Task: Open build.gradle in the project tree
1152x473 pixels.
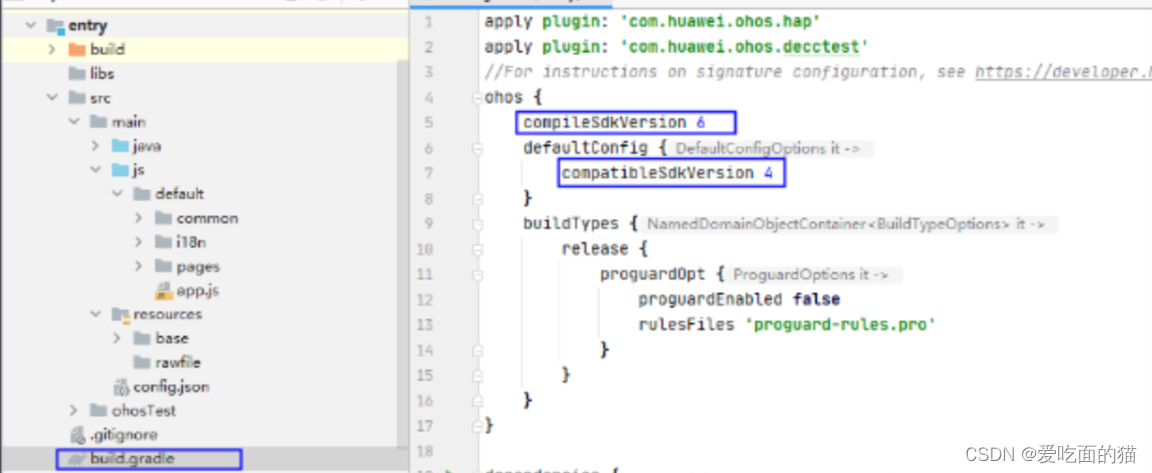Action: pos(133,459)
